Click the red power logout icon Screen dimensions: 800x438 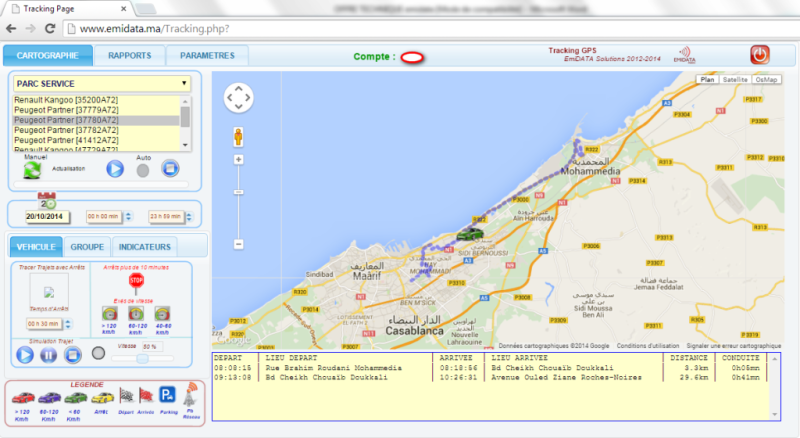(x=759, y=54)
